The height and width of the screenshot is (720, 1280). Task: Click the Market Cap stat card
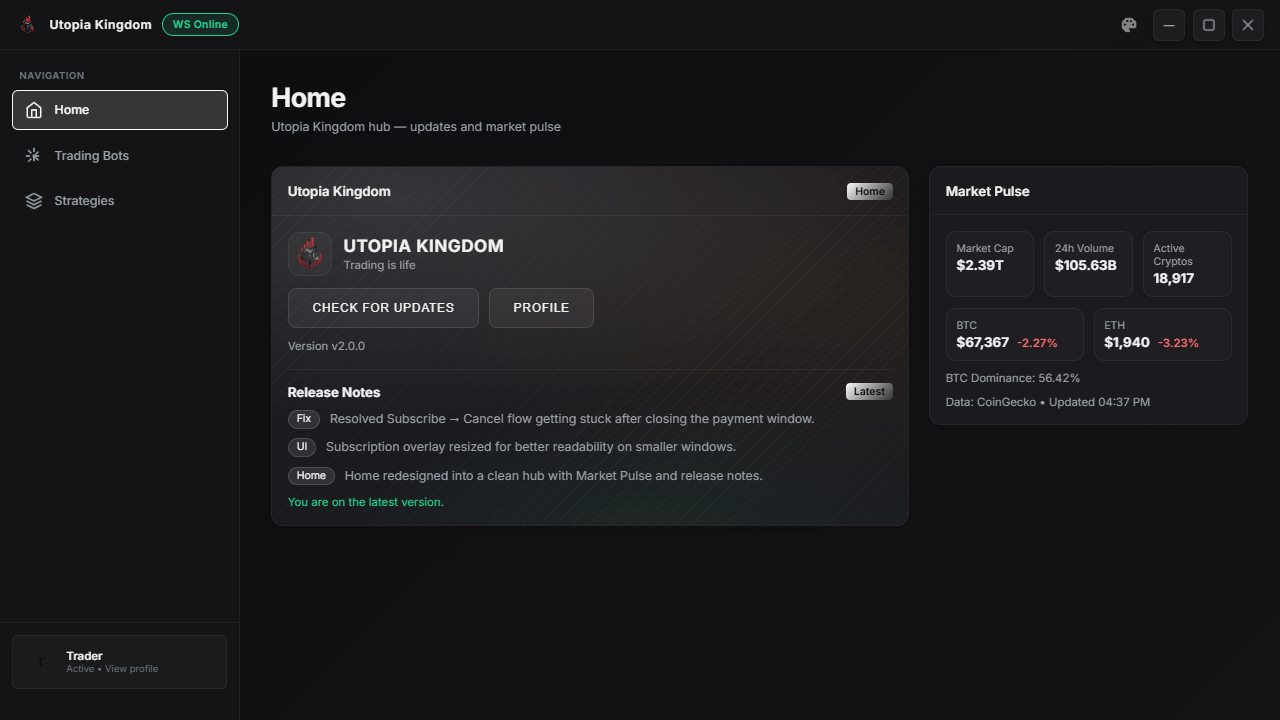[x=989, y=264]
